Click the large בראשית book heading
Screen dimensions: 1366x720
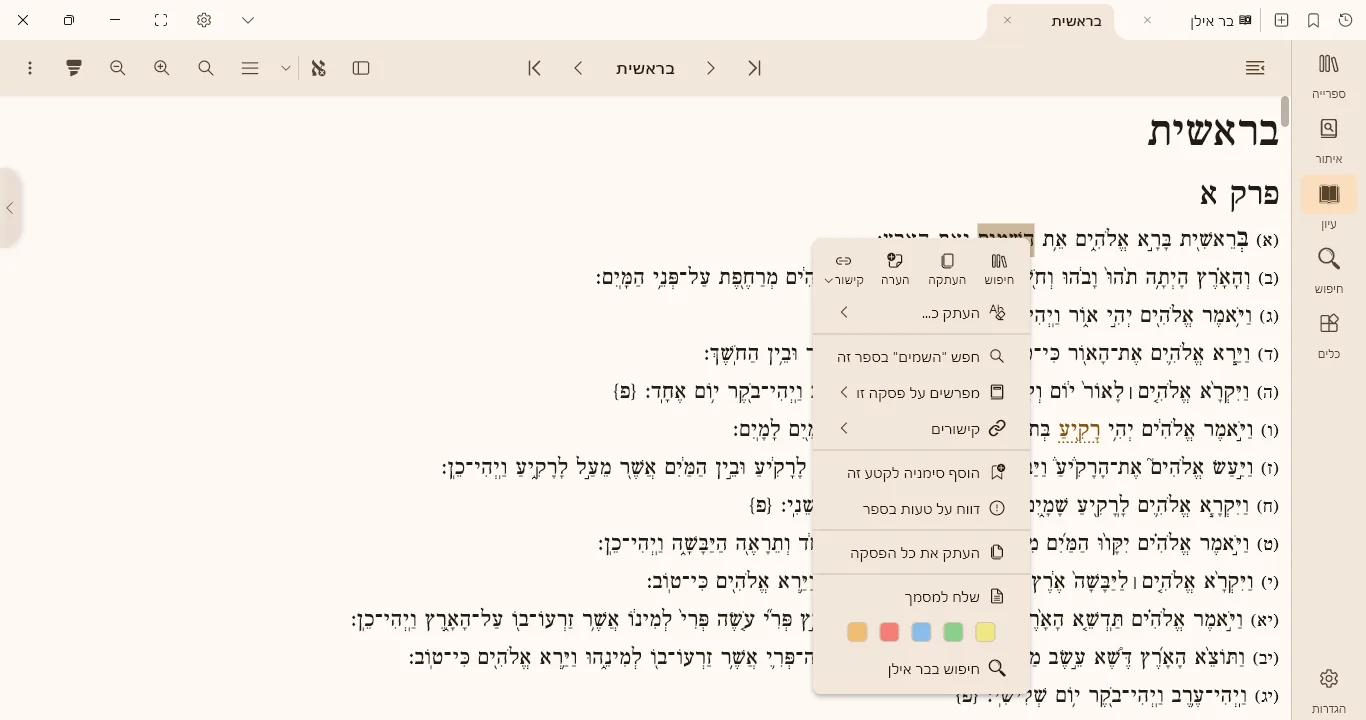(1213, 133)
